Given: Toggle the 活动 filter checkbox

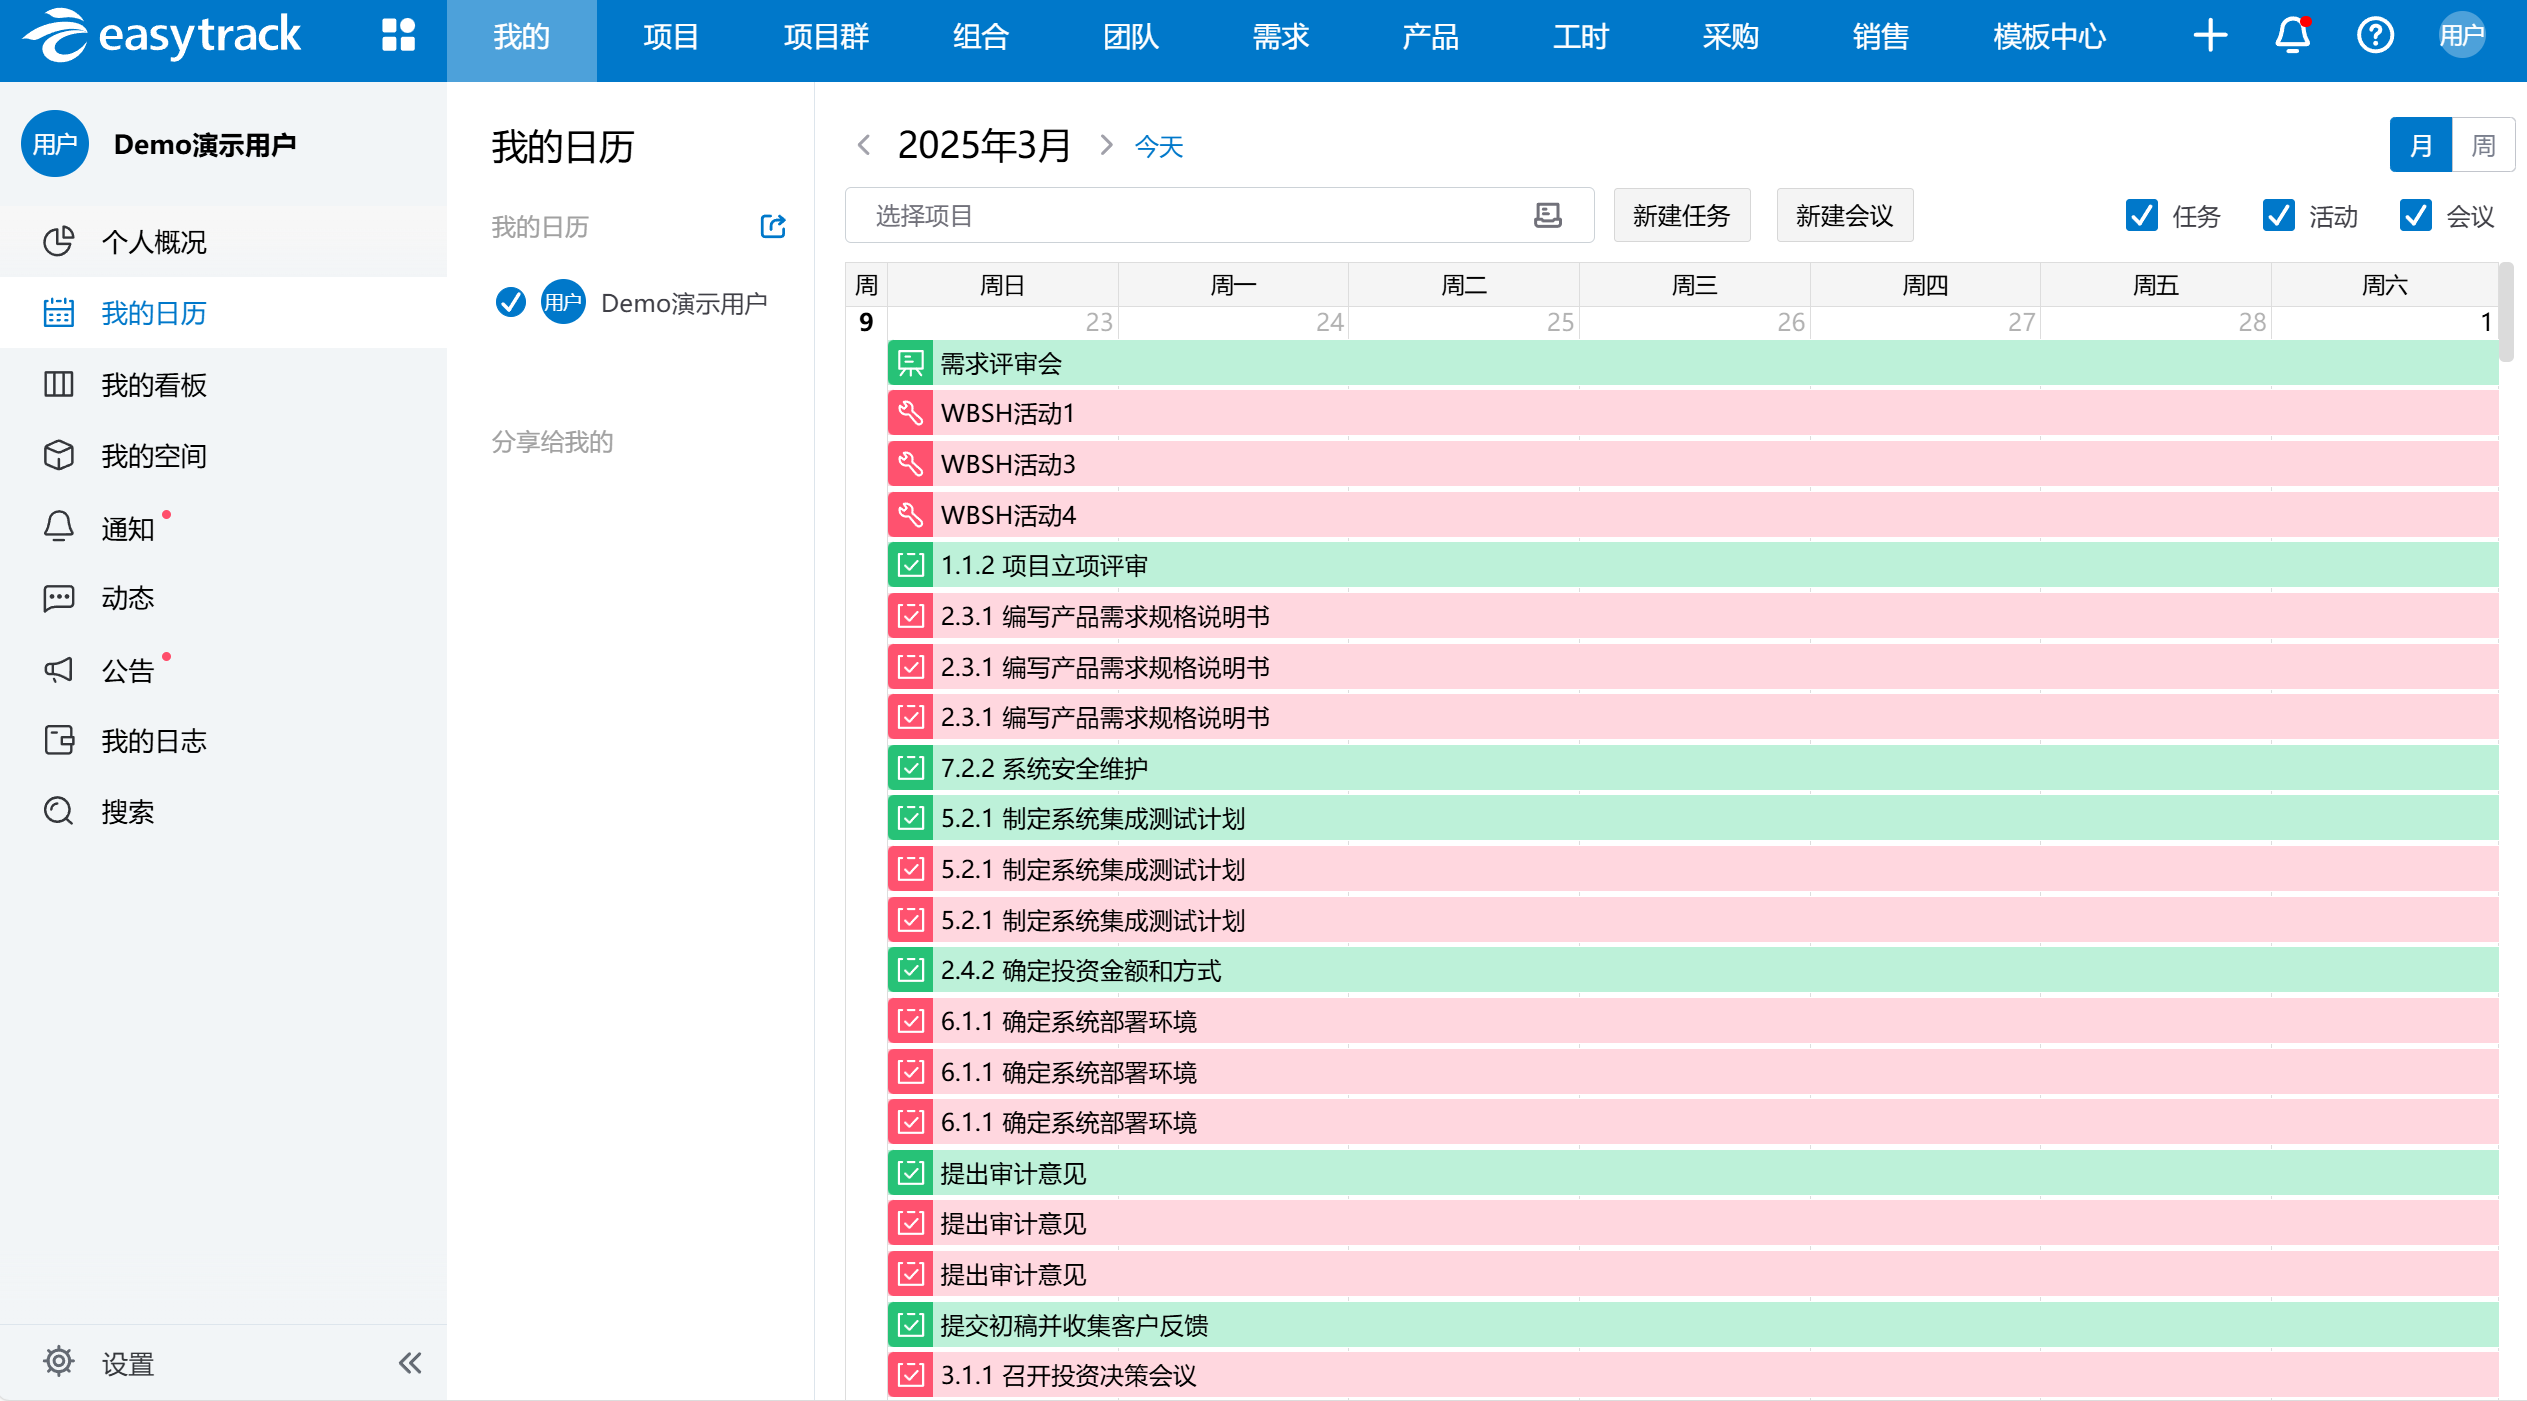Looking at the screenshot, I should coord(2278,216).
